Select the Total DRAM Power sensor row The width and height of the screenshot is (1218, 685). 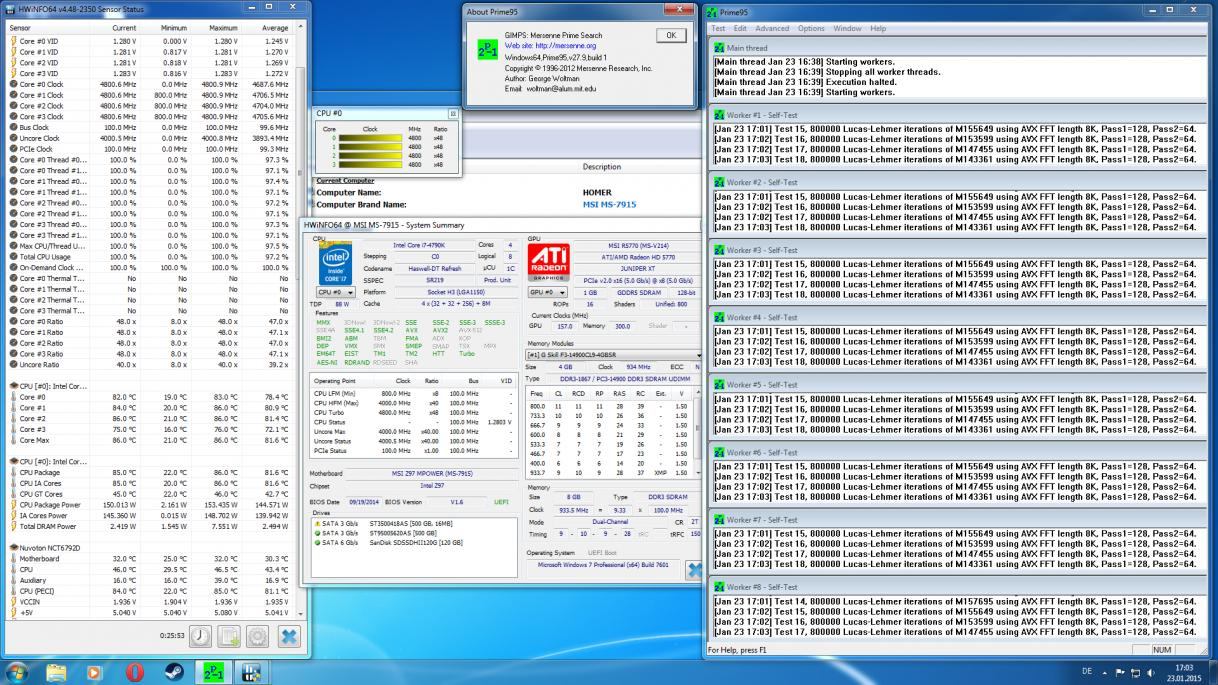[150, 526]
